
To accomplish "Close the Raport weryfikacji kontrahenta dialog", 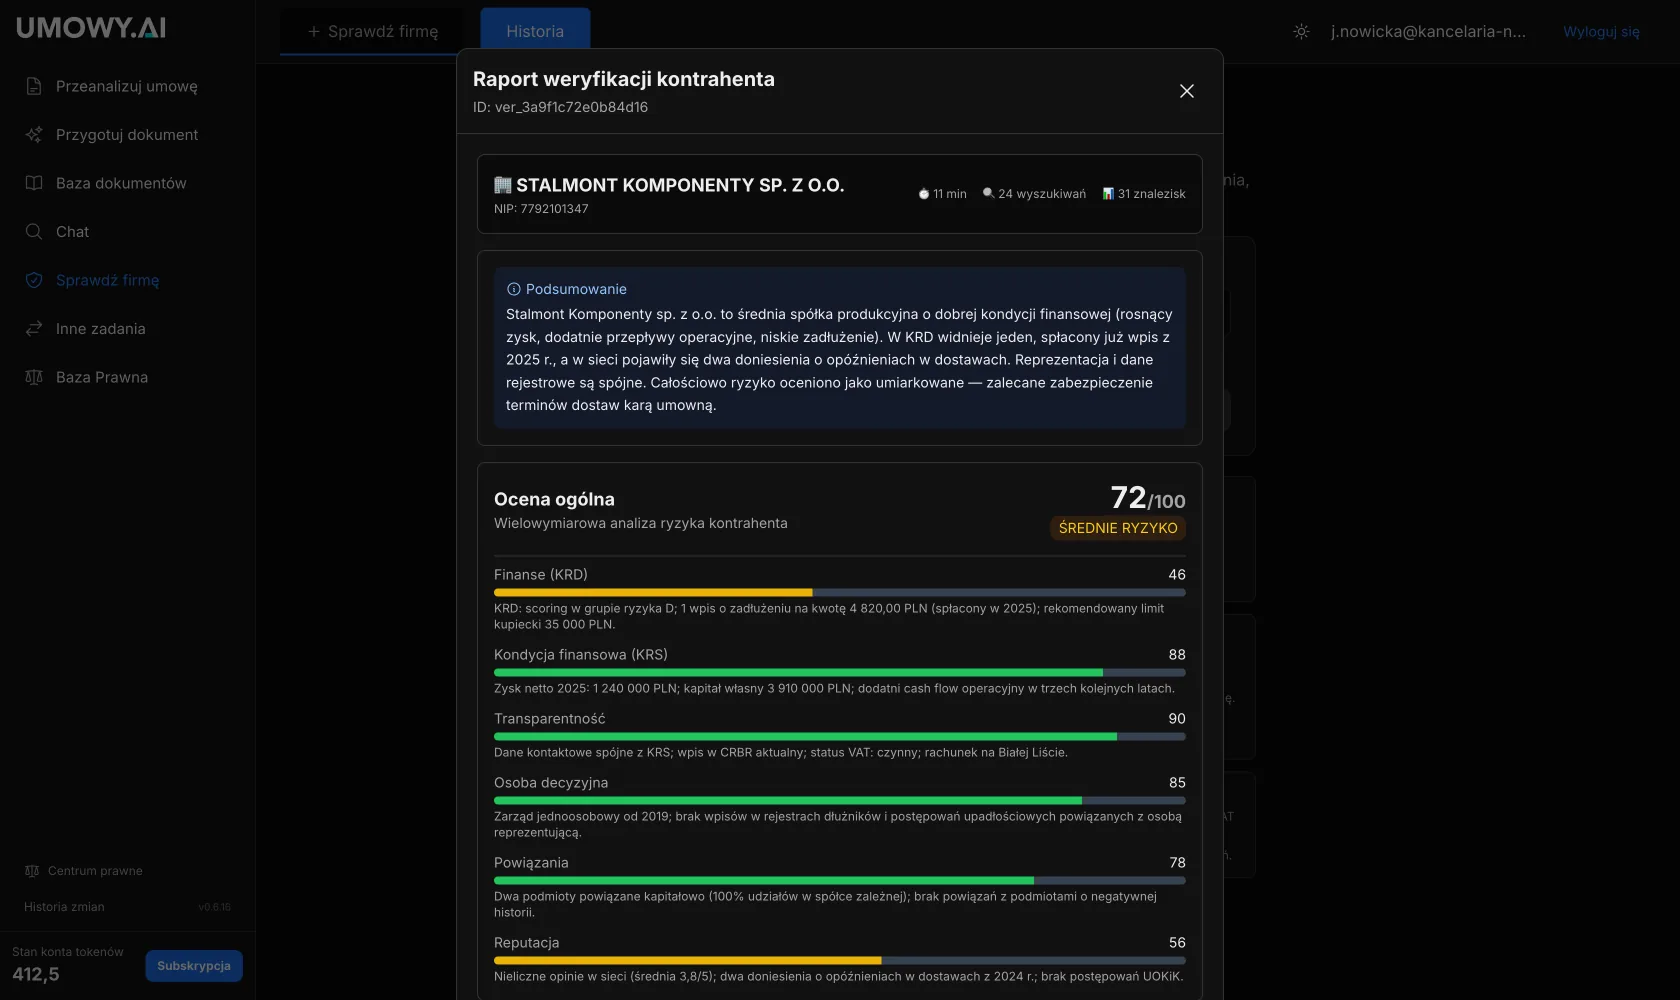I will point(1186,91).
